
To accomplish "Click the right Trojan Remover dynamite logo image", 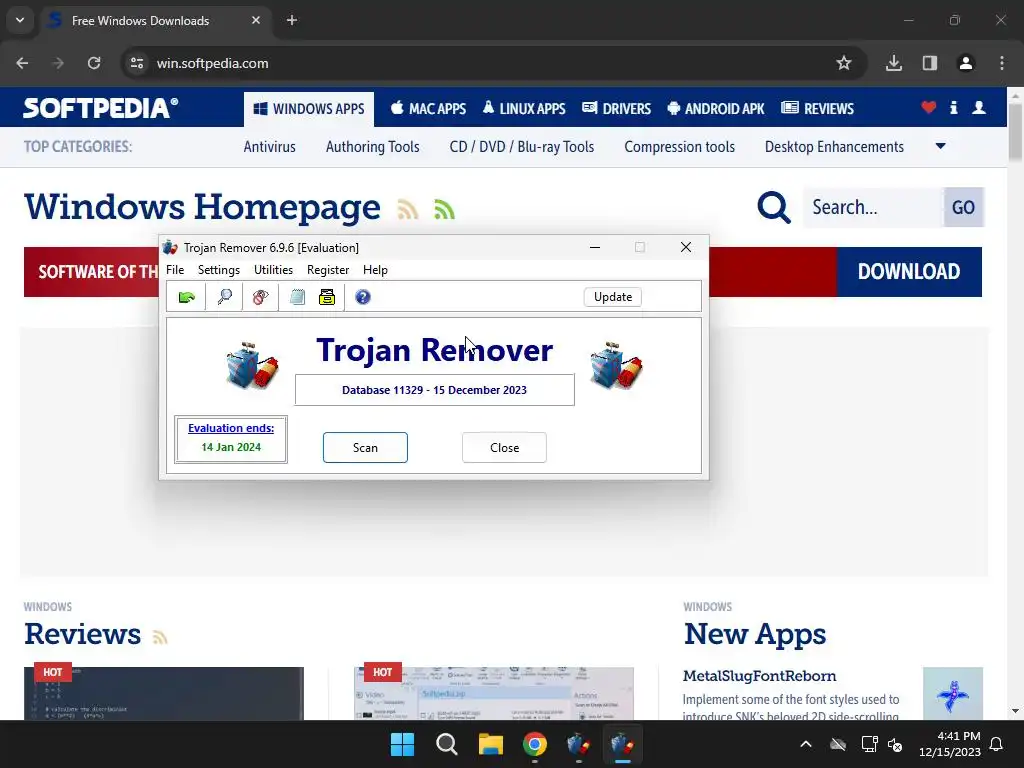I will click(x=616, y=366).
